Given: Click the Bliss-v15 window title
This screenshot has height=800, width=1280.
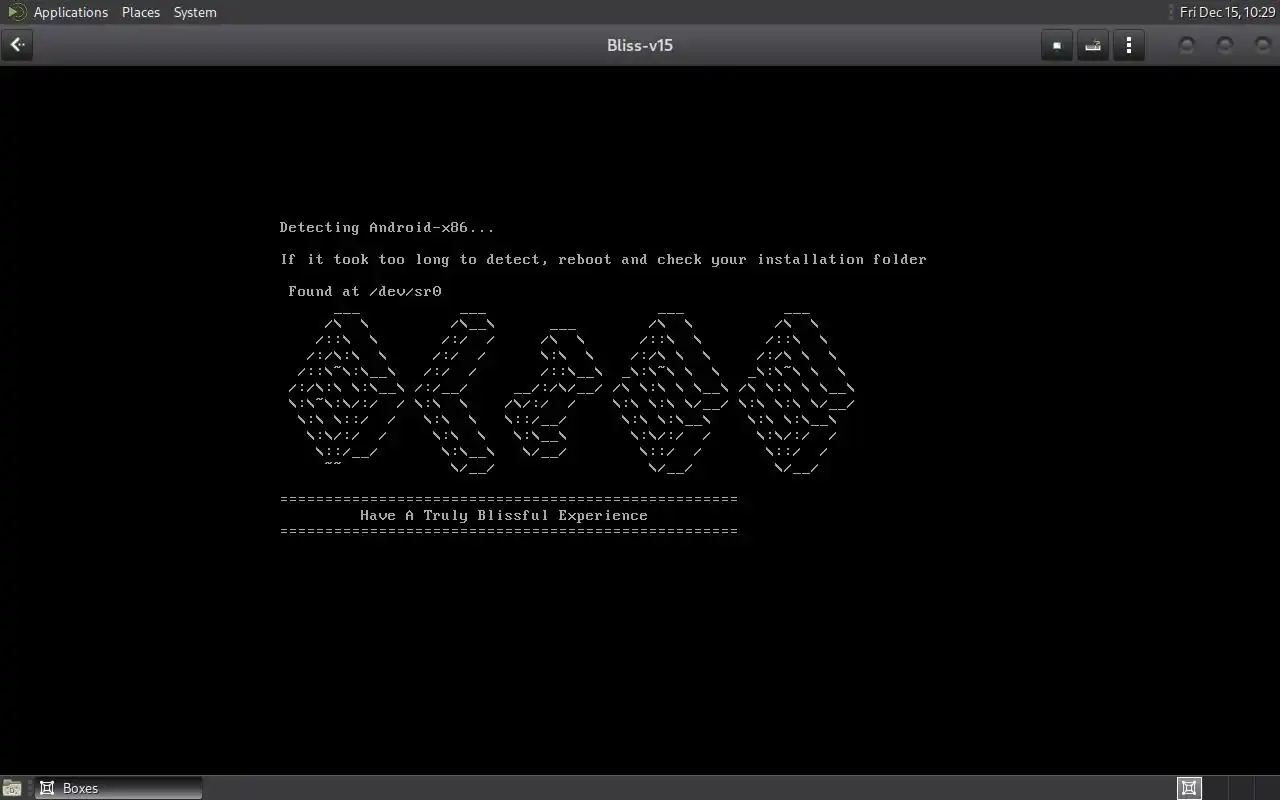Looking at the screenshot, I should [640, 45].
